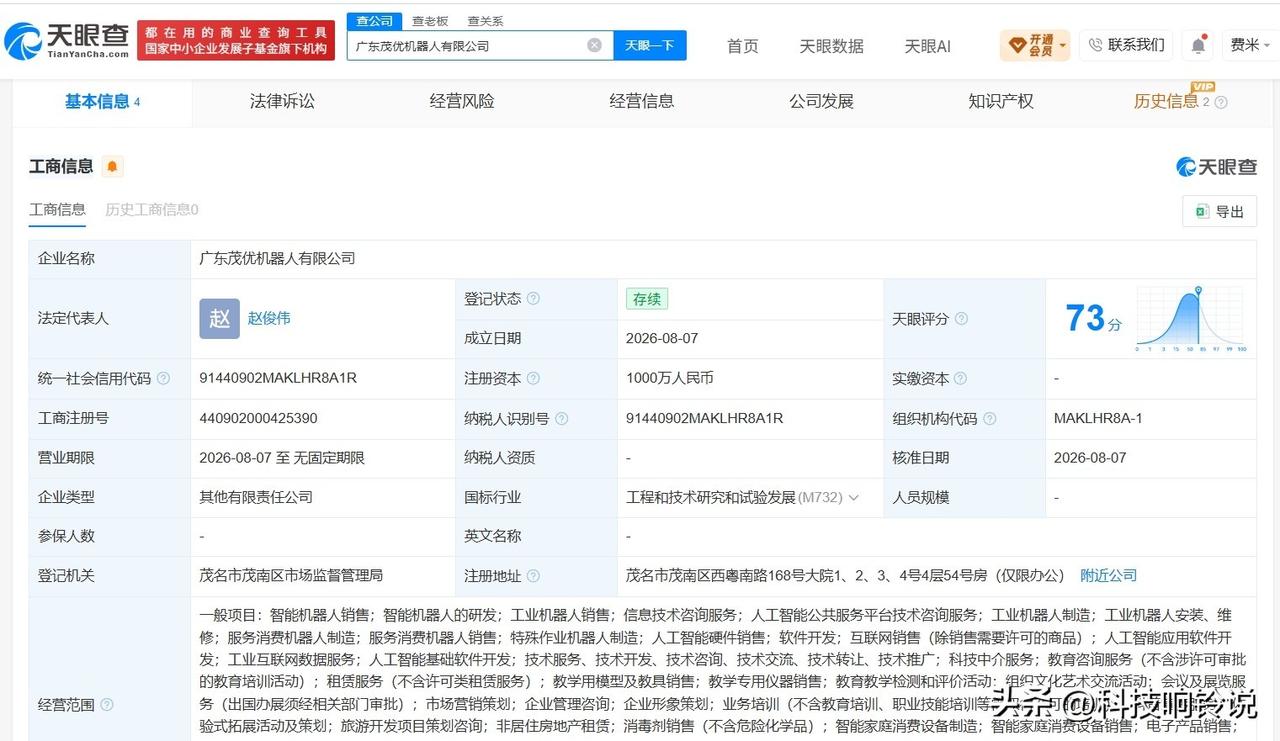Viewport: 1280px width, 741px height.
Task: Expand the 国标行业 M732 chevron
Action: (853, 498)
